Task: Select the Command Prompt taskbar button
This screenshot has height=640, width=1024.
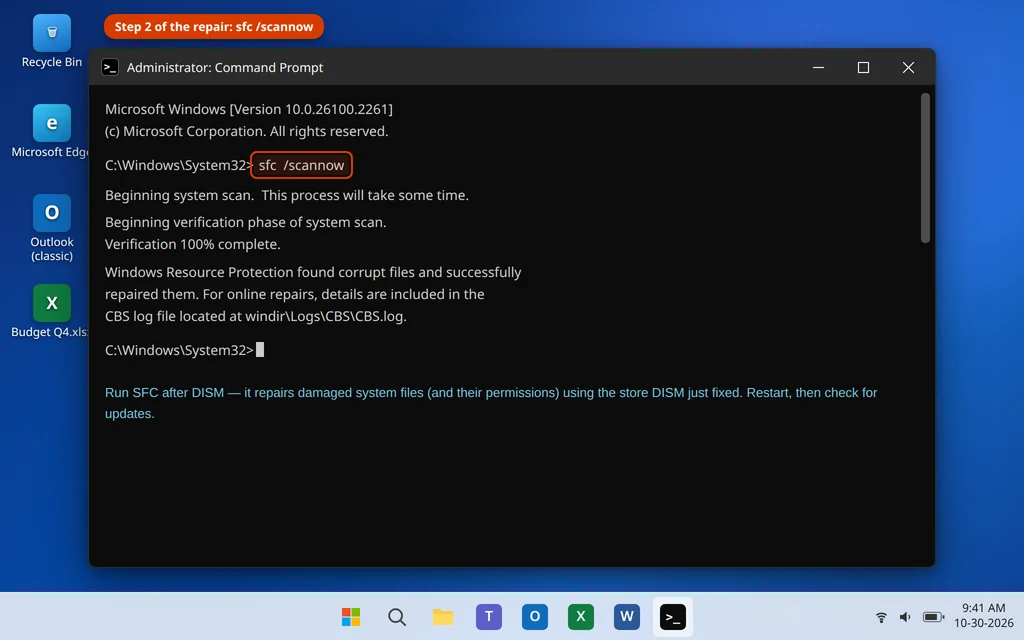Action: [x=673, y=616]
